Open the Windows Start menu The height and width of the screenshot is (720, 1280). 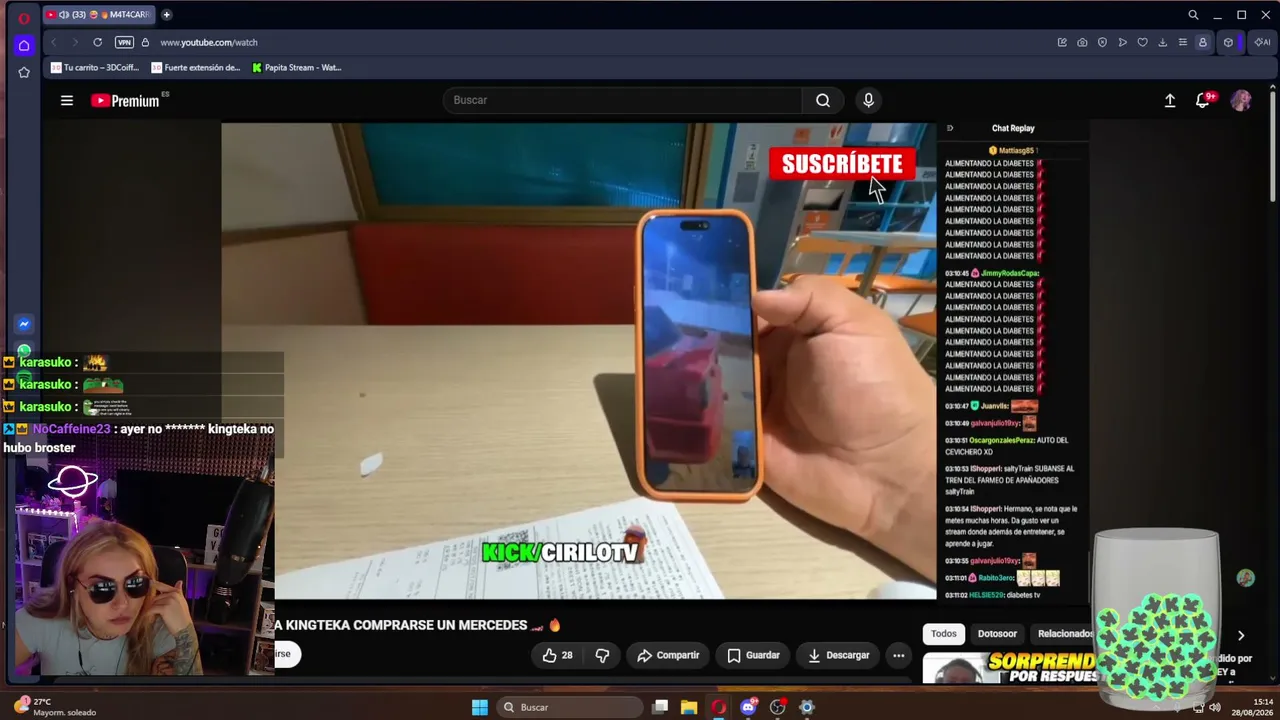coord(480,707)
